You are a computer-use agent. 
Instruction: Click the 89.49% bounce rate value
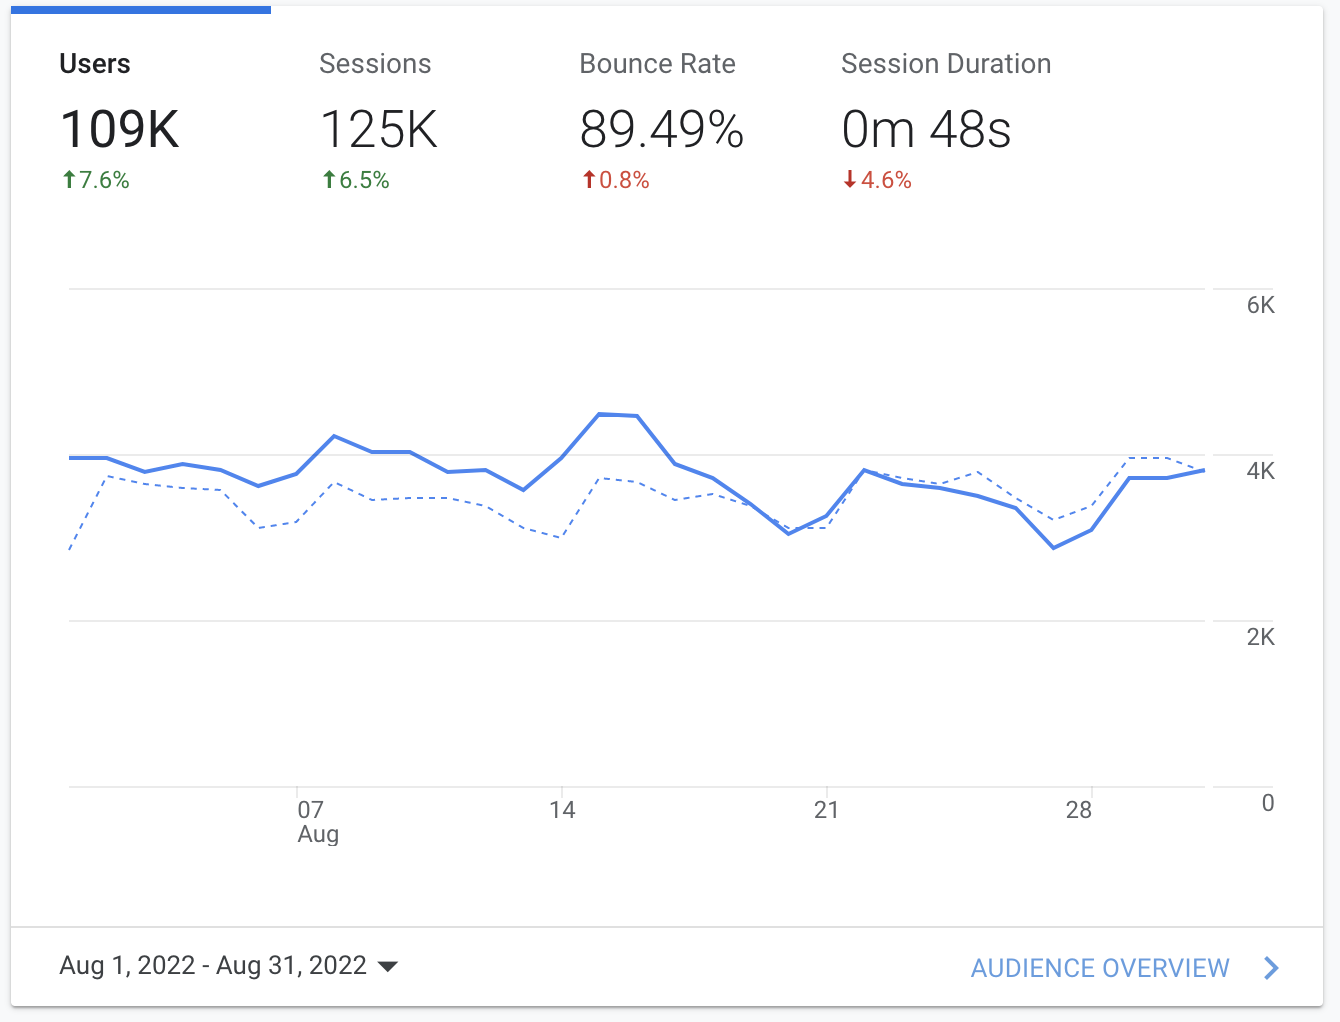[x=662, y=130]
